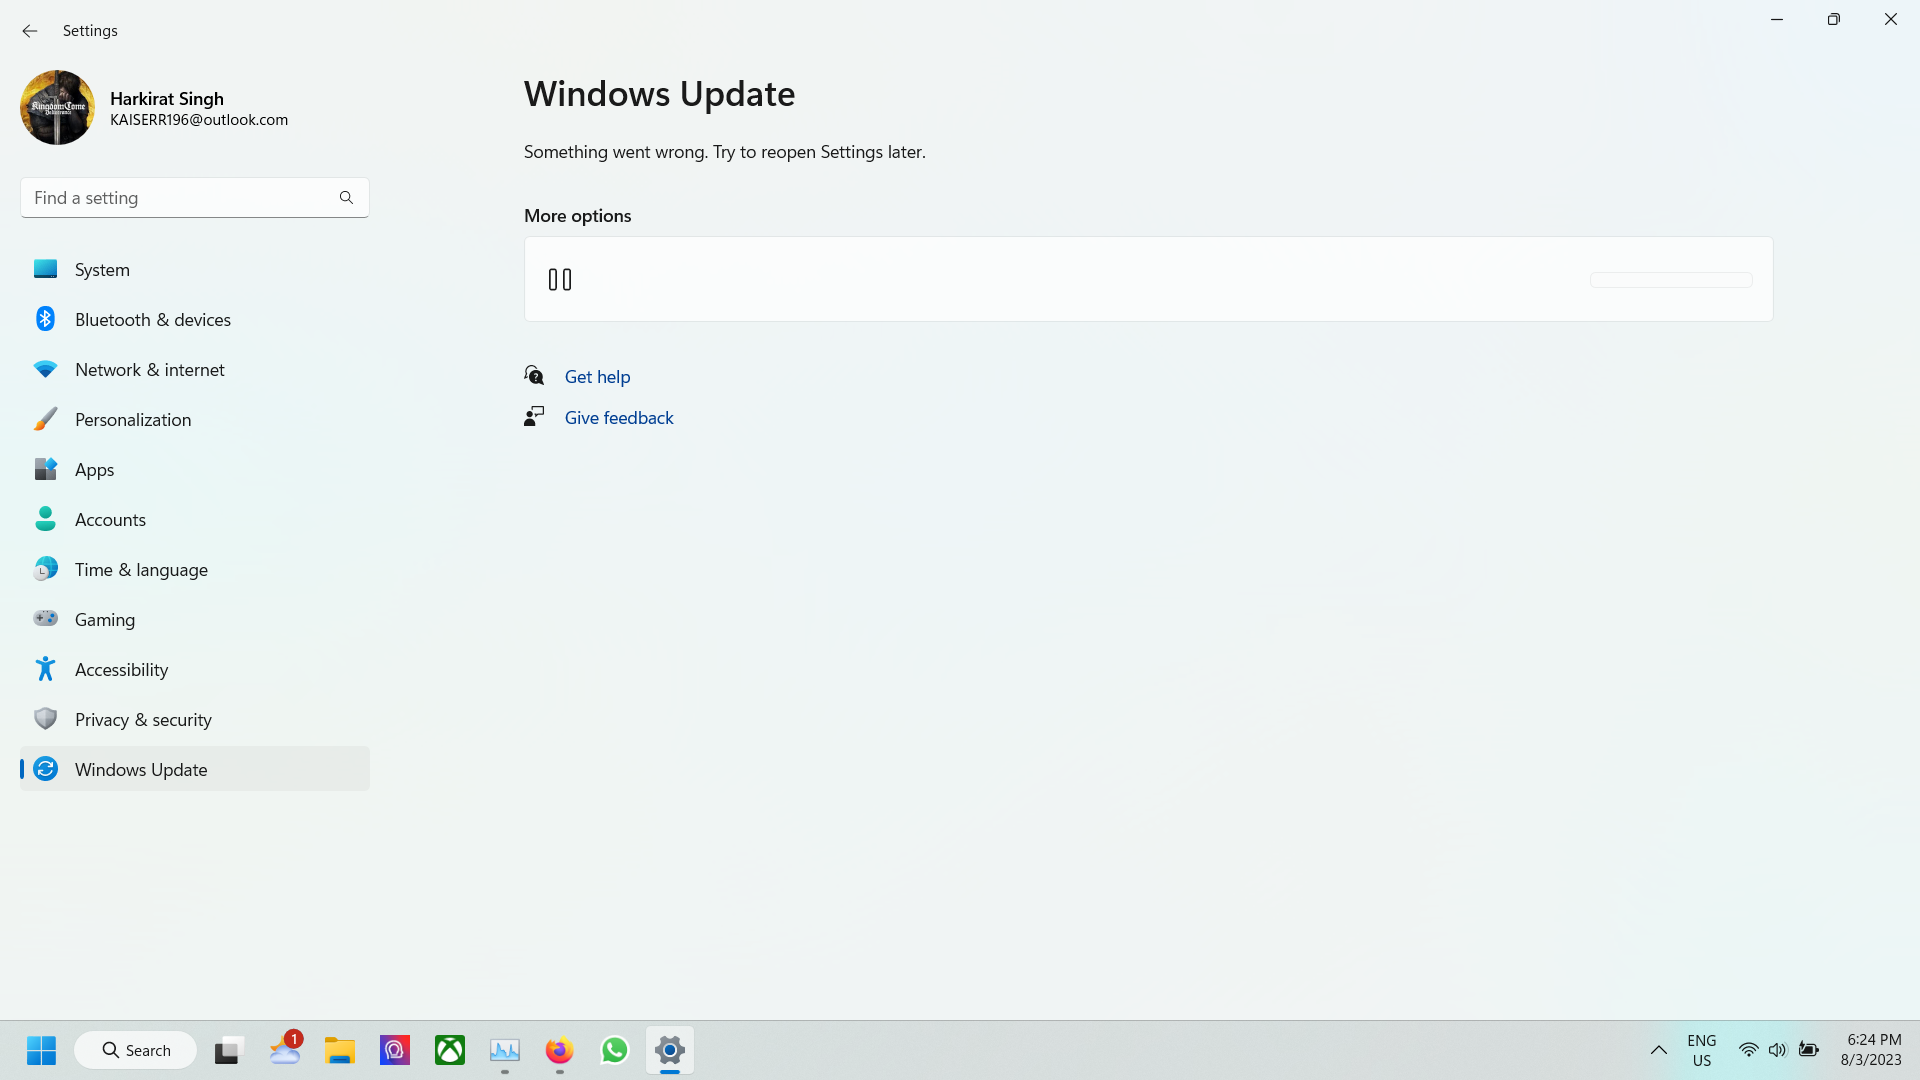Go to the System settings page

[x=102, y=270]
